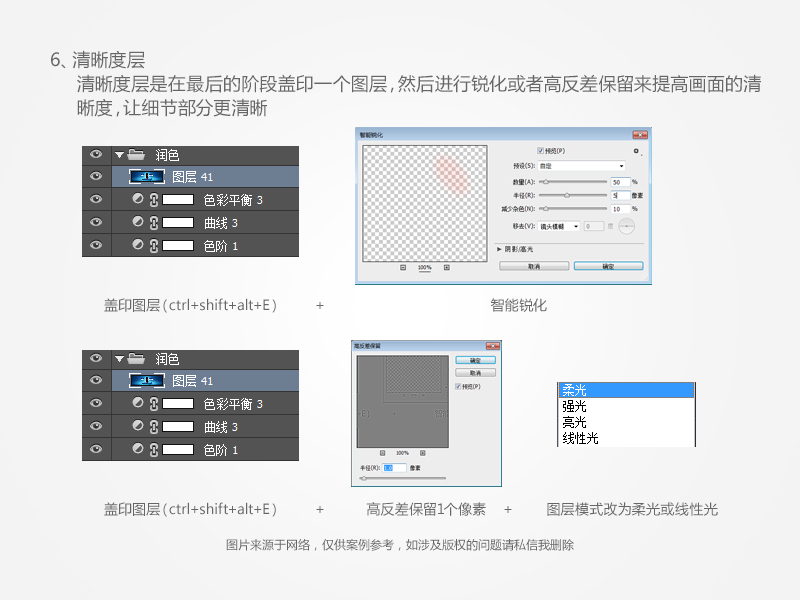Open the gear settings icon in 智能锐化
This screenshot has height=600, width=800.
click(x=636, y=151)
